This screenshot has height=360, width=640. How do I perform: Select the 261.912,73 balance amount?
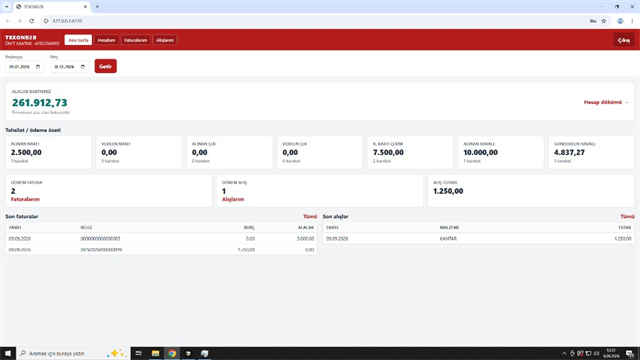coord(40,102)
